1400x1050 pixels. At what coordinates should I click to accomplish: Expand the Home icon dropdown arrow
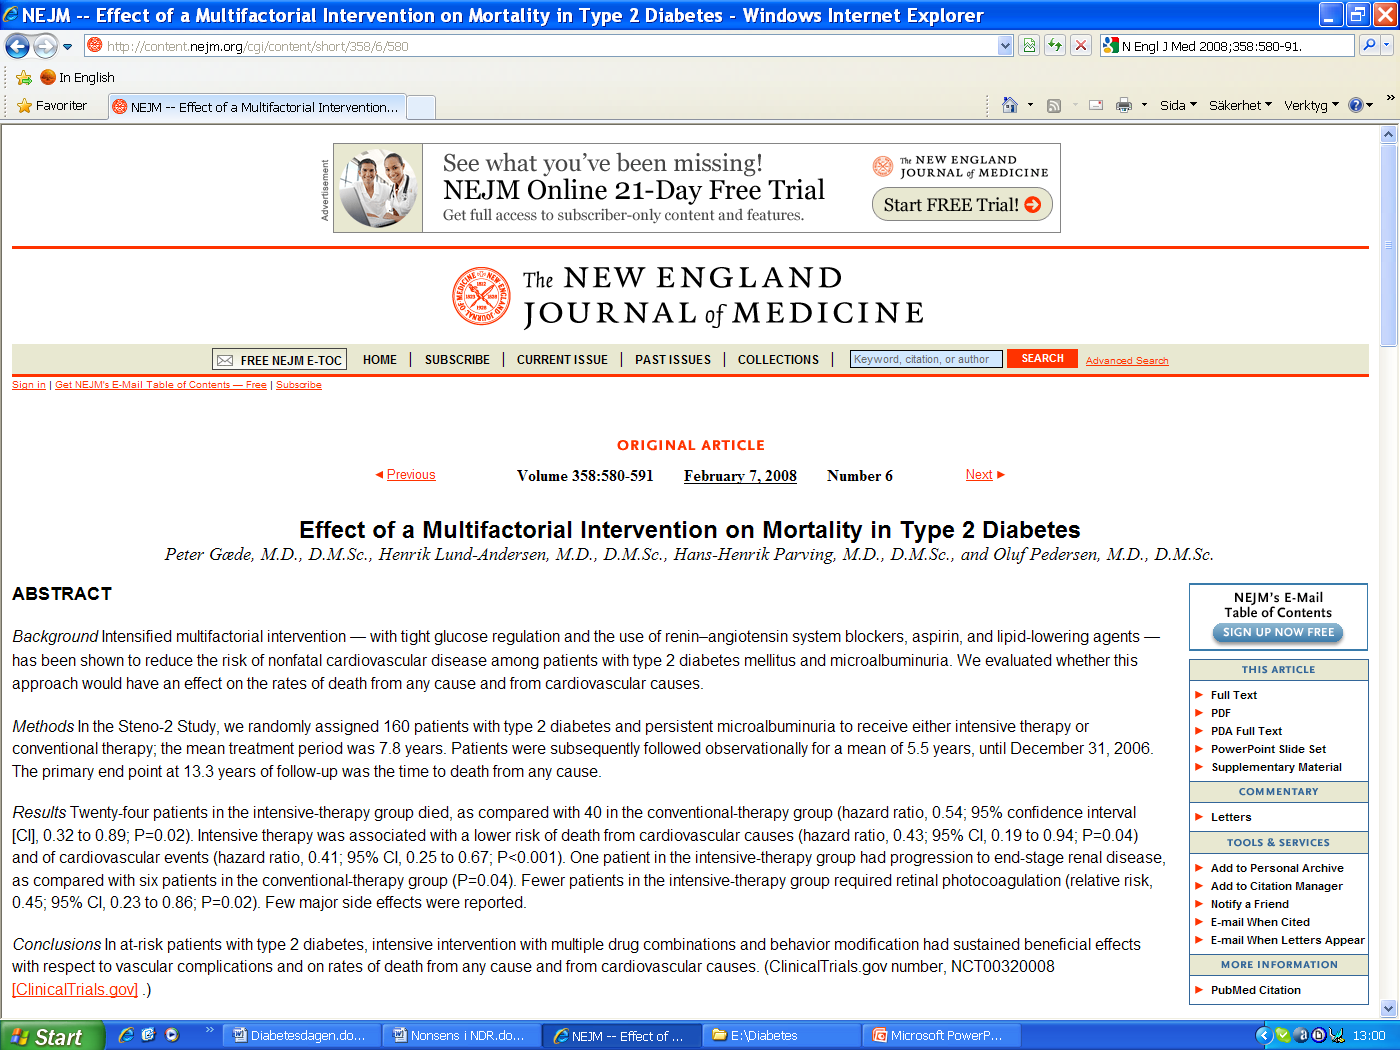[x=1030, y=105]
